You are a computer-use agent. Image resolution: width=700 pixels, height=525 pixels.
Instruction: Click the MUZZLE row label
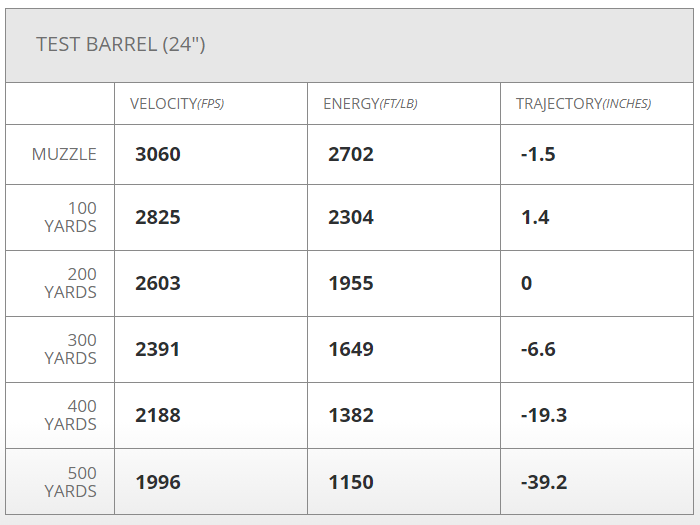click(x=64, y=154)
